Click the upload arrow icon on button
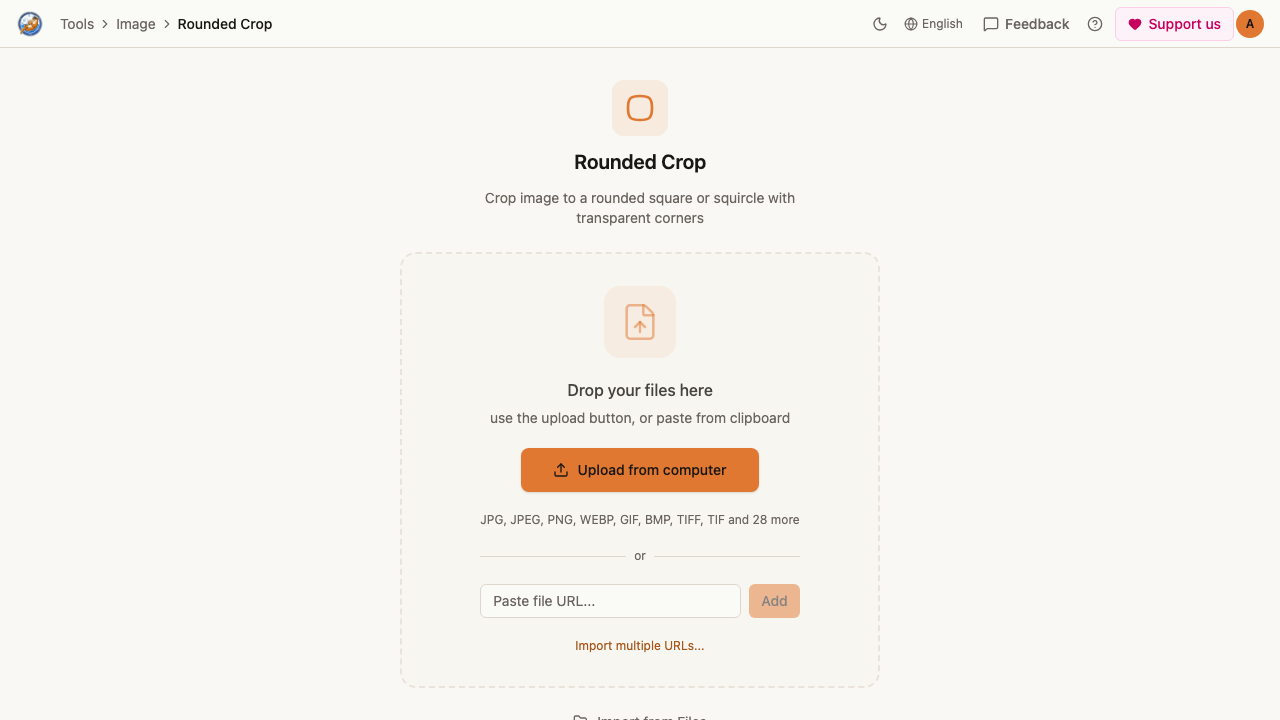This screenshot has height=720, width=1280. pyautogui.click(x=561, y=470)
